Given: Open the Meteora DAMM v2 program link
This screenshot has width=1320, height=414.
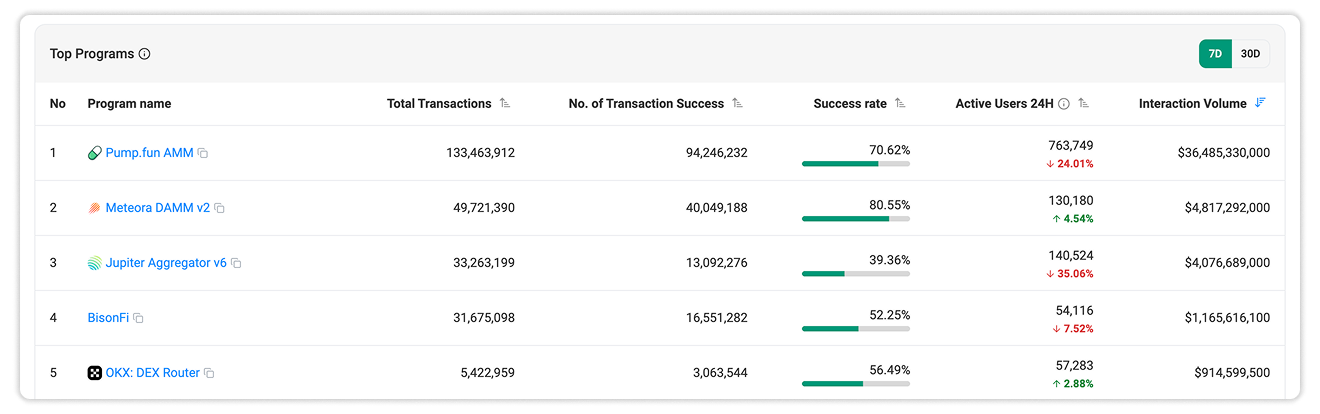Looking at the screenshot, I should (x=158, y=208).
